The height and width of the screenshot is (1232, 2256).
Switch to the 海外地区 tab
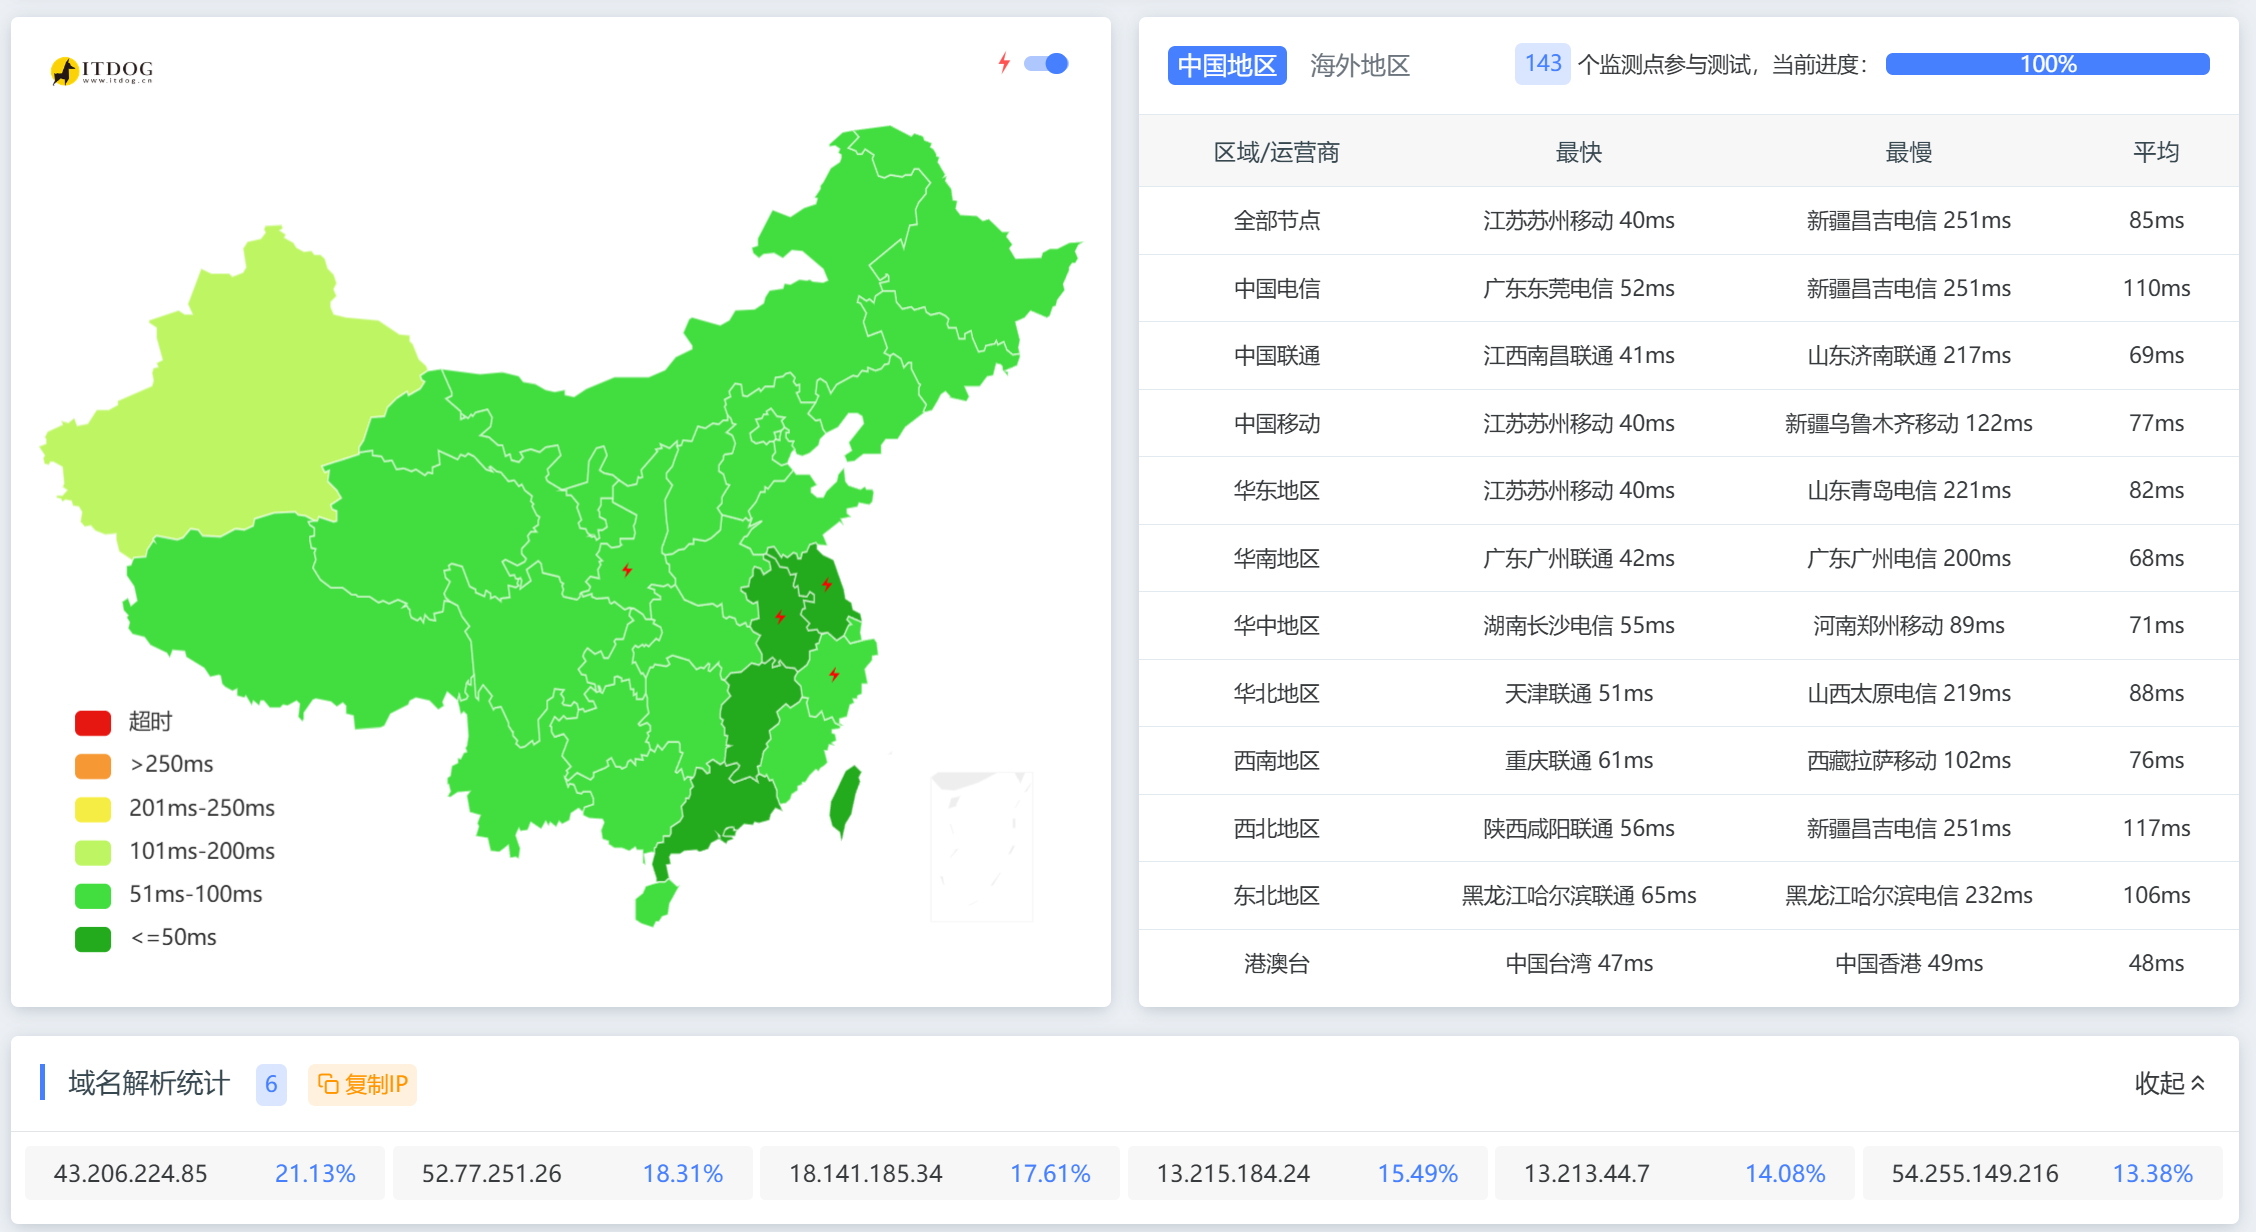pos(1360,66)
